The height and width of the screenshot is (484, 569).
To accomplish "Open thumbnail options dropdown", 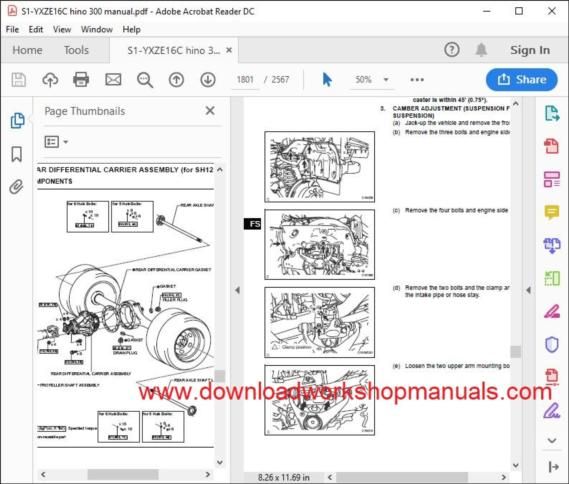I will click(x=56, y=142).
